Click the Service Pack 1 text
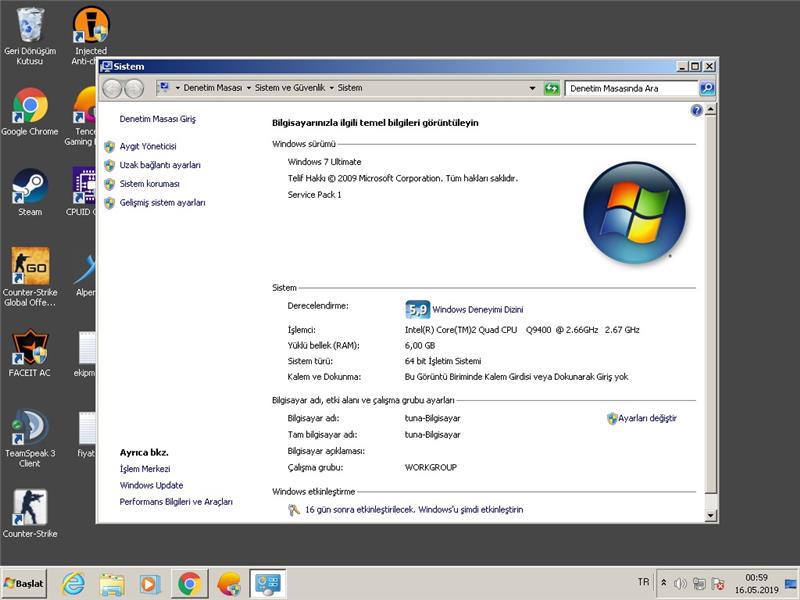 (x=314, y=194)
